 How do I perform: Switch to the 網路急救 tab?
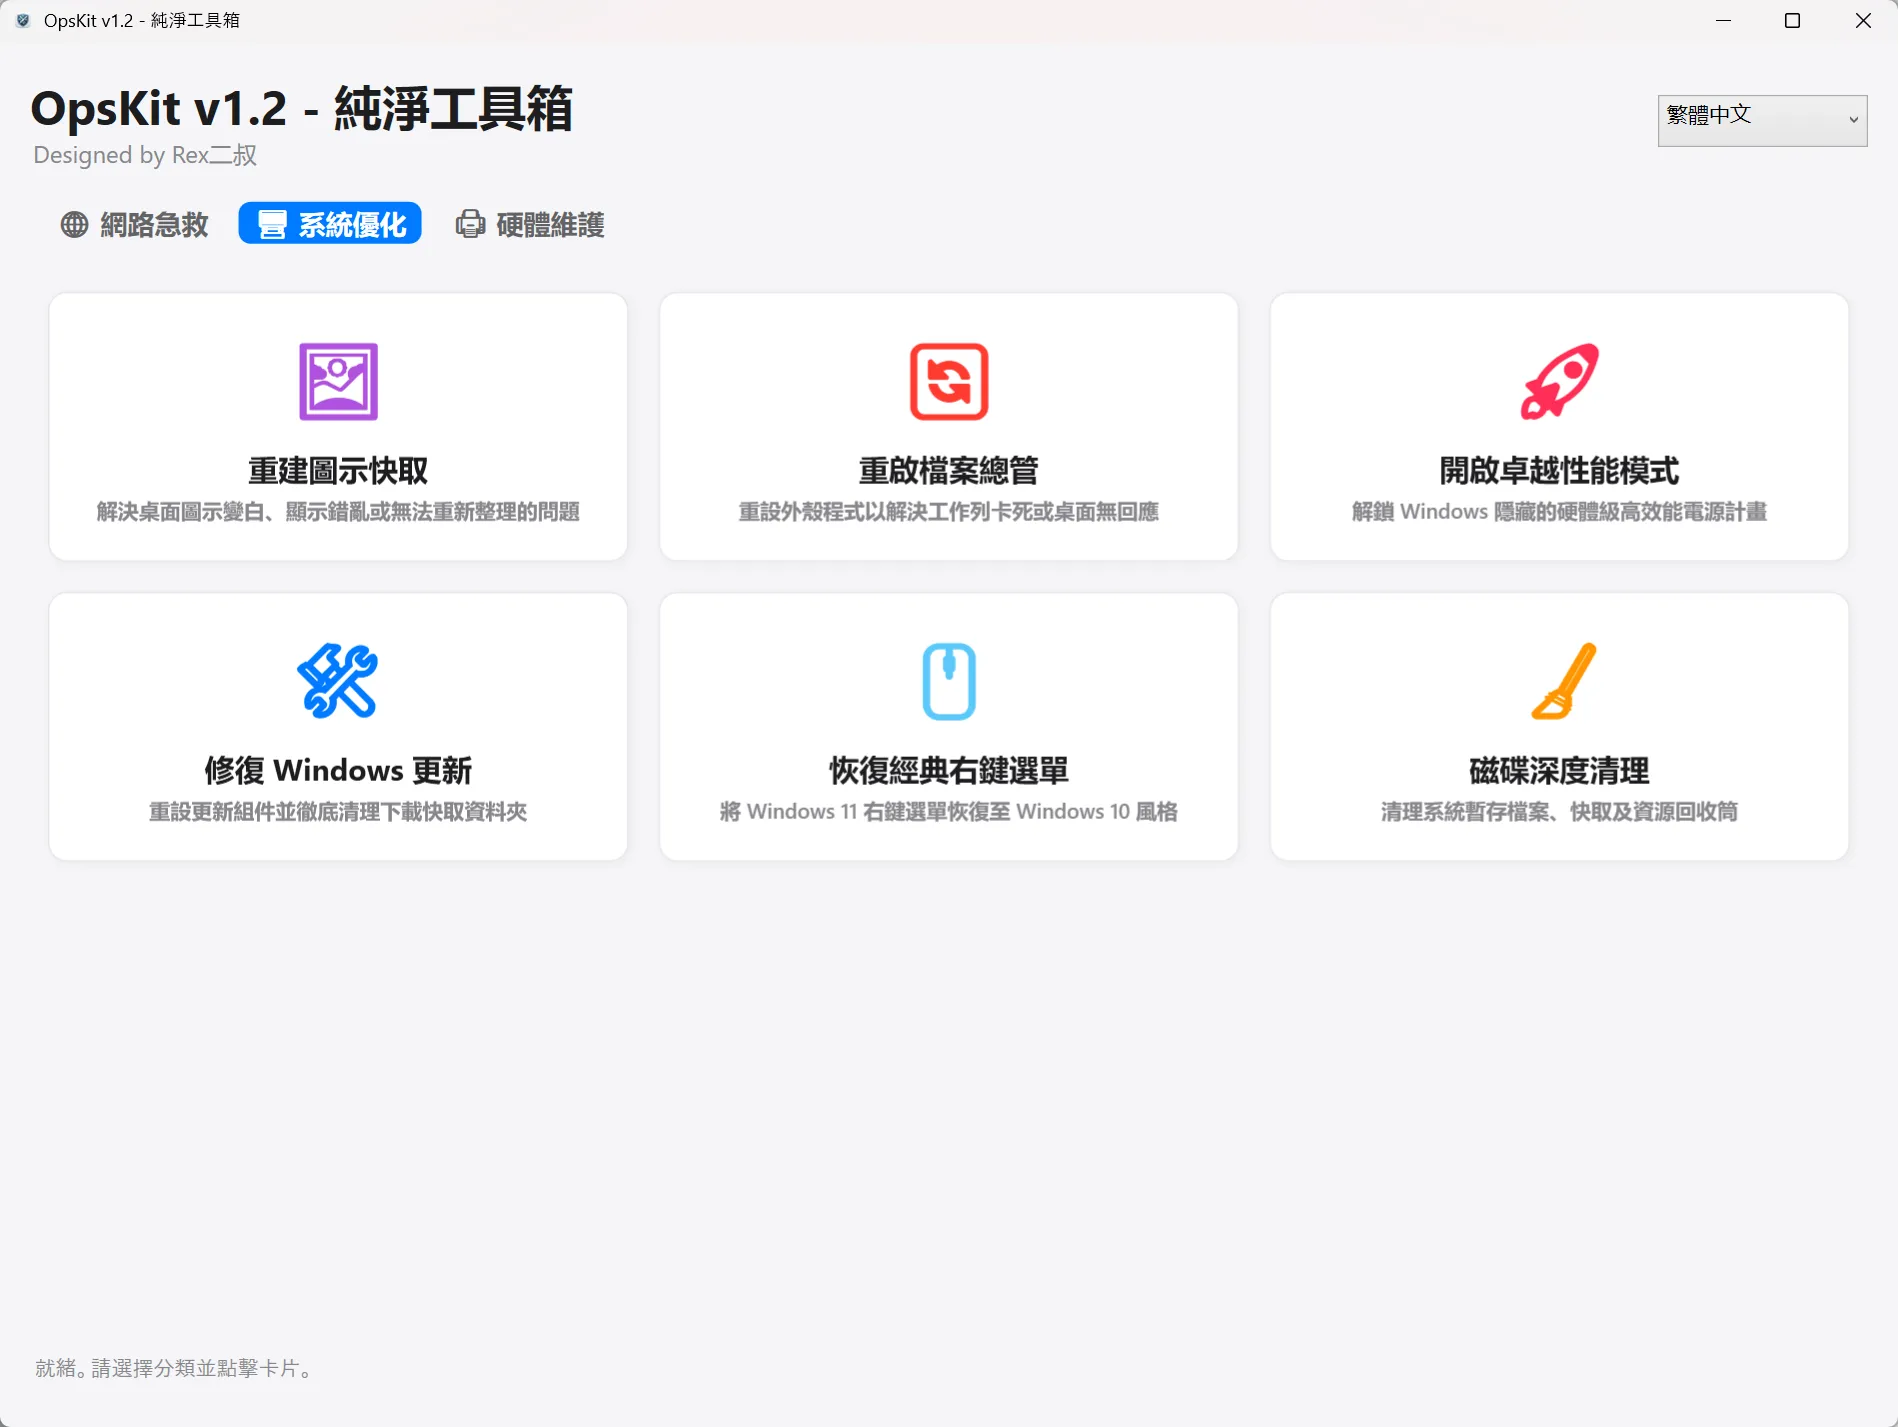pyautogui.click(x=135, y=224)
